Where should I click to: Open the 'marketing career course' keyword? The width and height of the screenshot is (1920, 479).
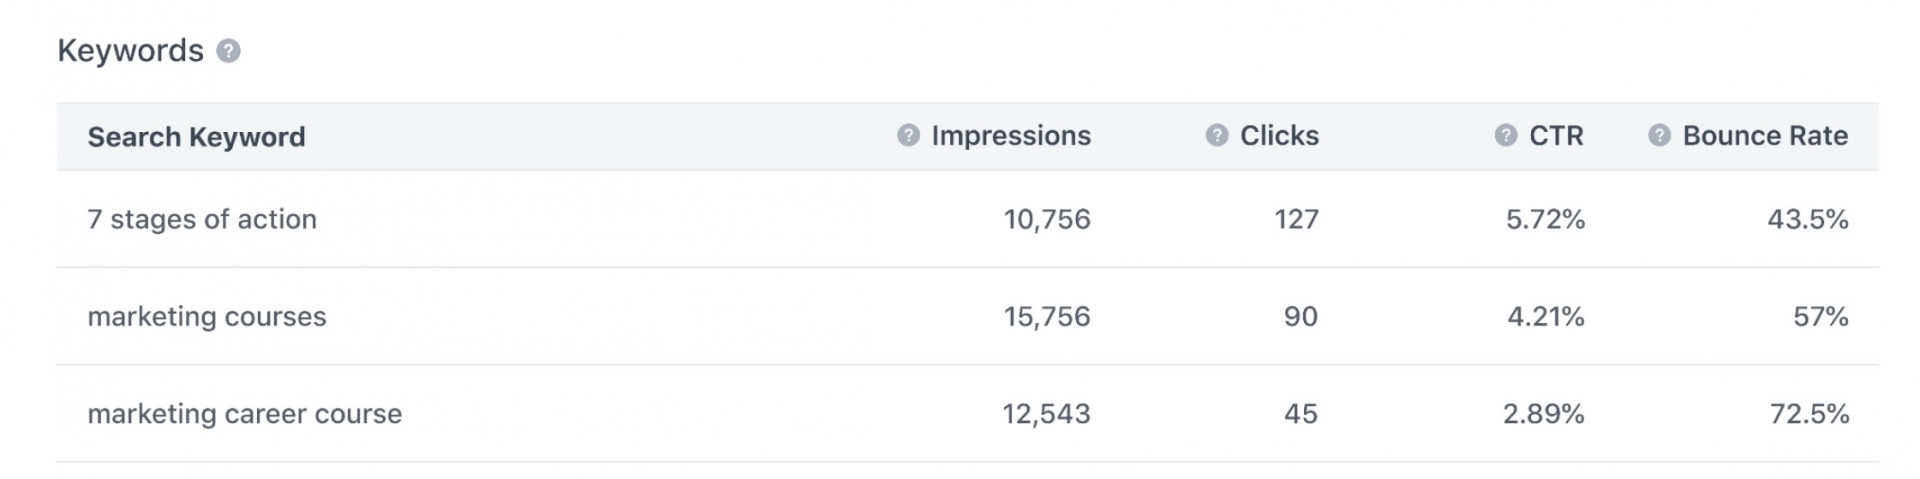coord(245,414)
